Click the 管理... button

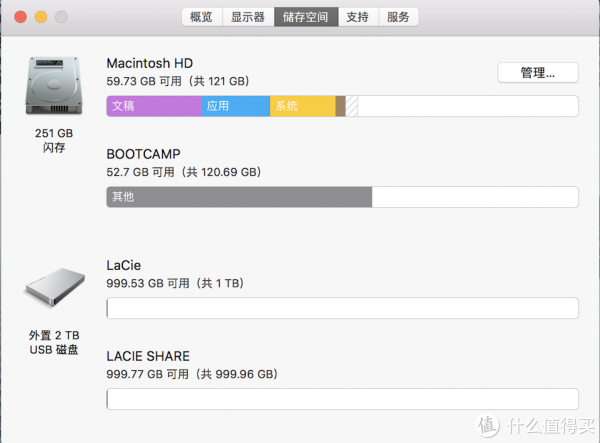[x=538, y=72]
